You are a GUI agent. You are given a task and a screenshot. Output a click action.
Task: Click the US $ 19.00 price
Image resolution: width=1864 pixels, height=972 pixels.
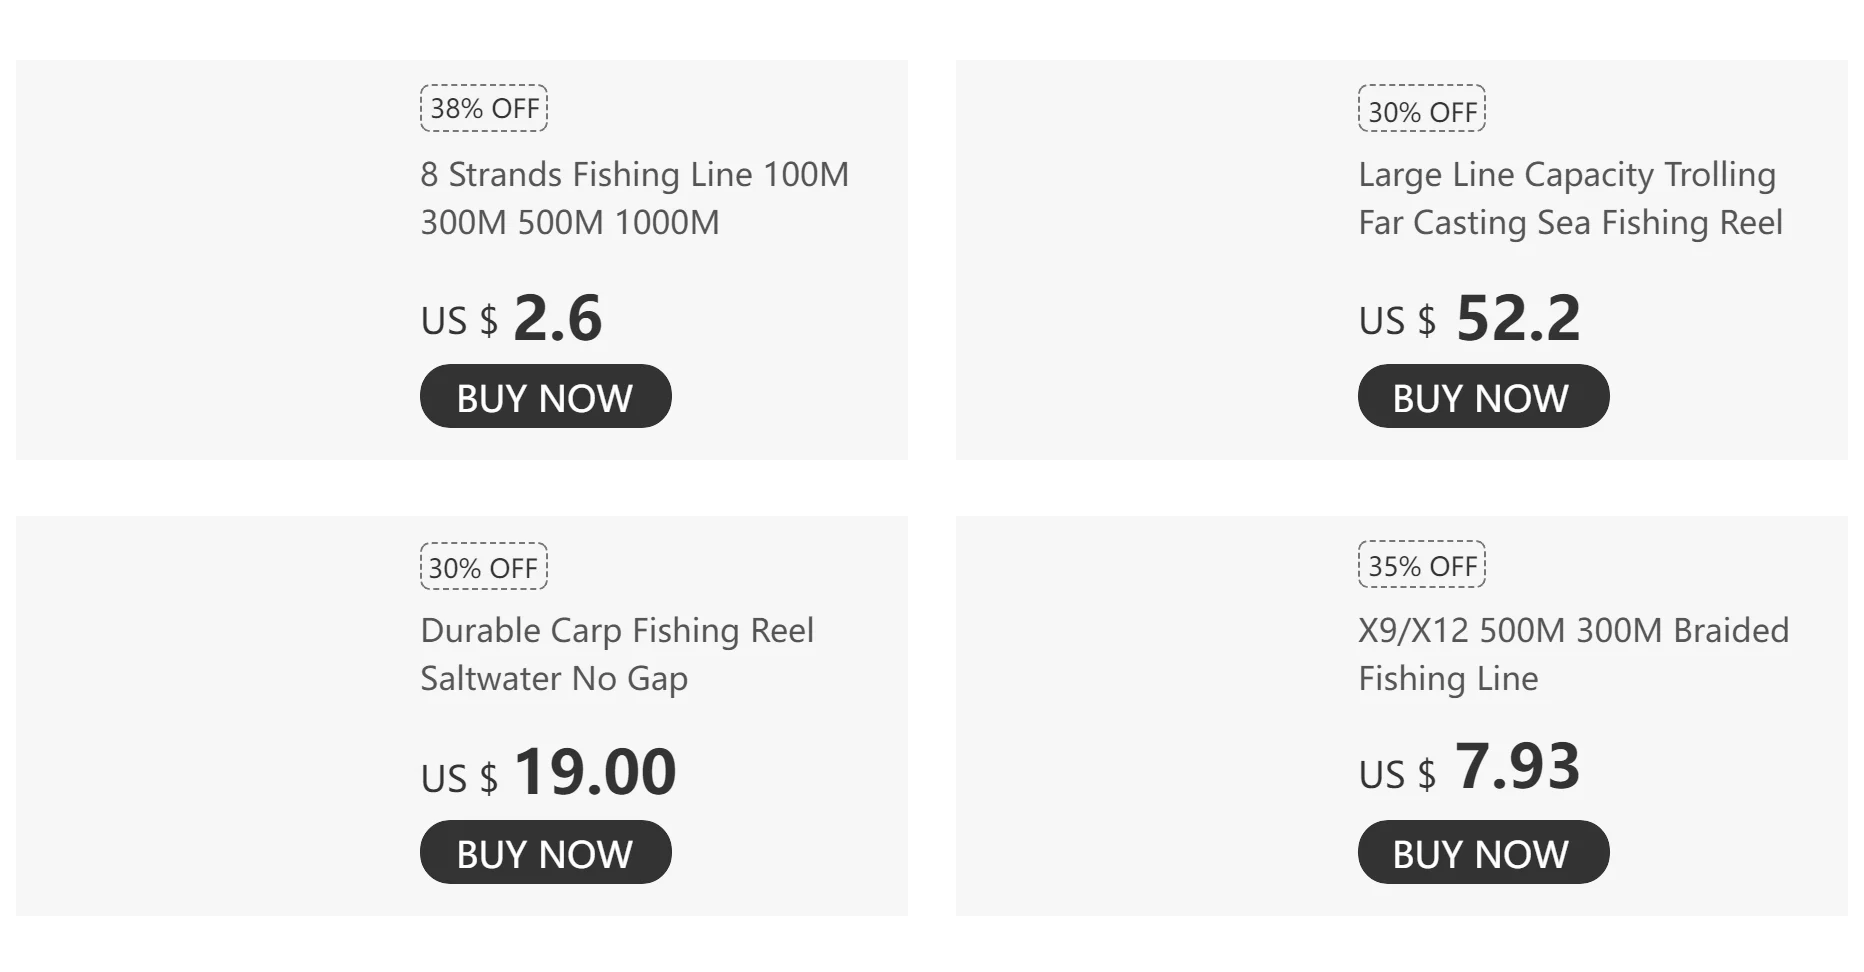(548, 772)
